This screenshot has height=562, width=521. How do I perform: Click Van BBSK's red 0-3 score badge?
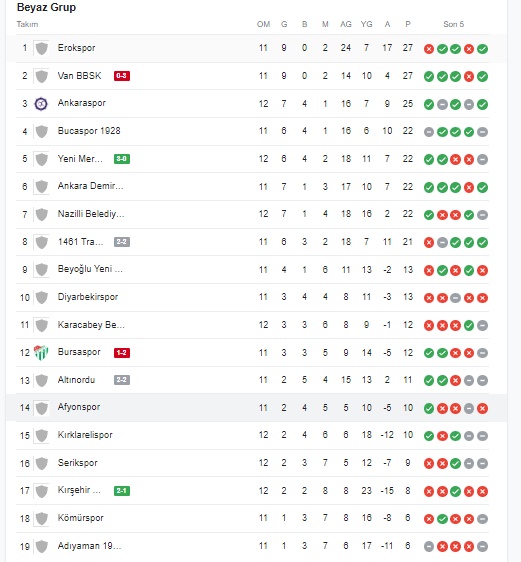coord(122,76)
